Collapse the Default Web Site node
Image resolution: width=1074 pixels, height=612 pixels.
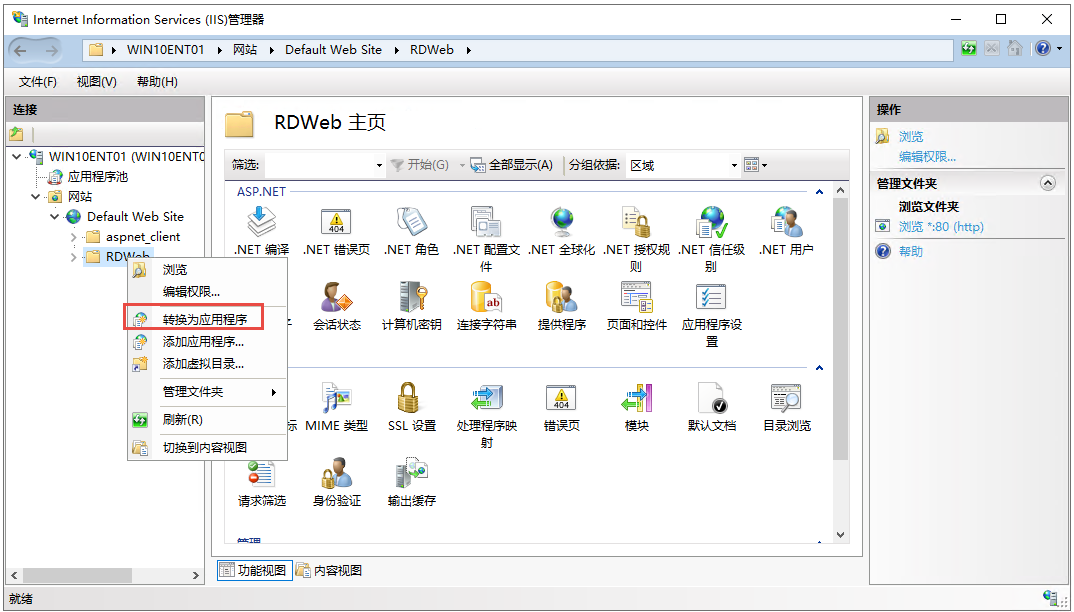[55, 217]
